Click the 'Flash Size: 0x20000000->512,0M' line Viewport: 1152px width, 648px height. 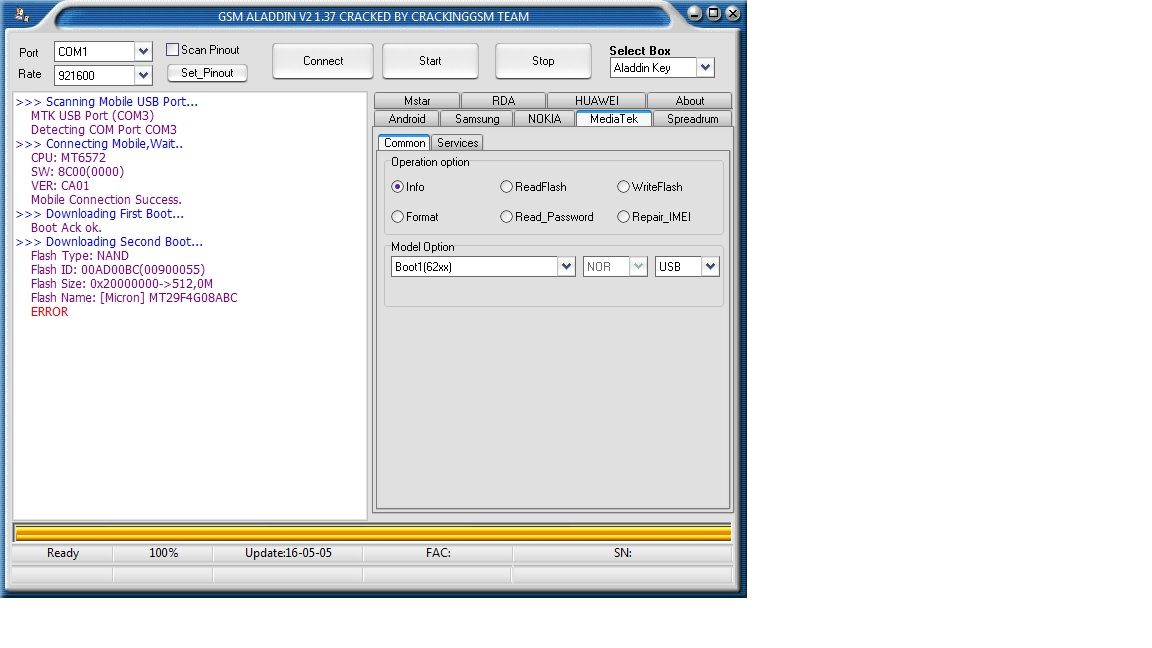[121, 284]
